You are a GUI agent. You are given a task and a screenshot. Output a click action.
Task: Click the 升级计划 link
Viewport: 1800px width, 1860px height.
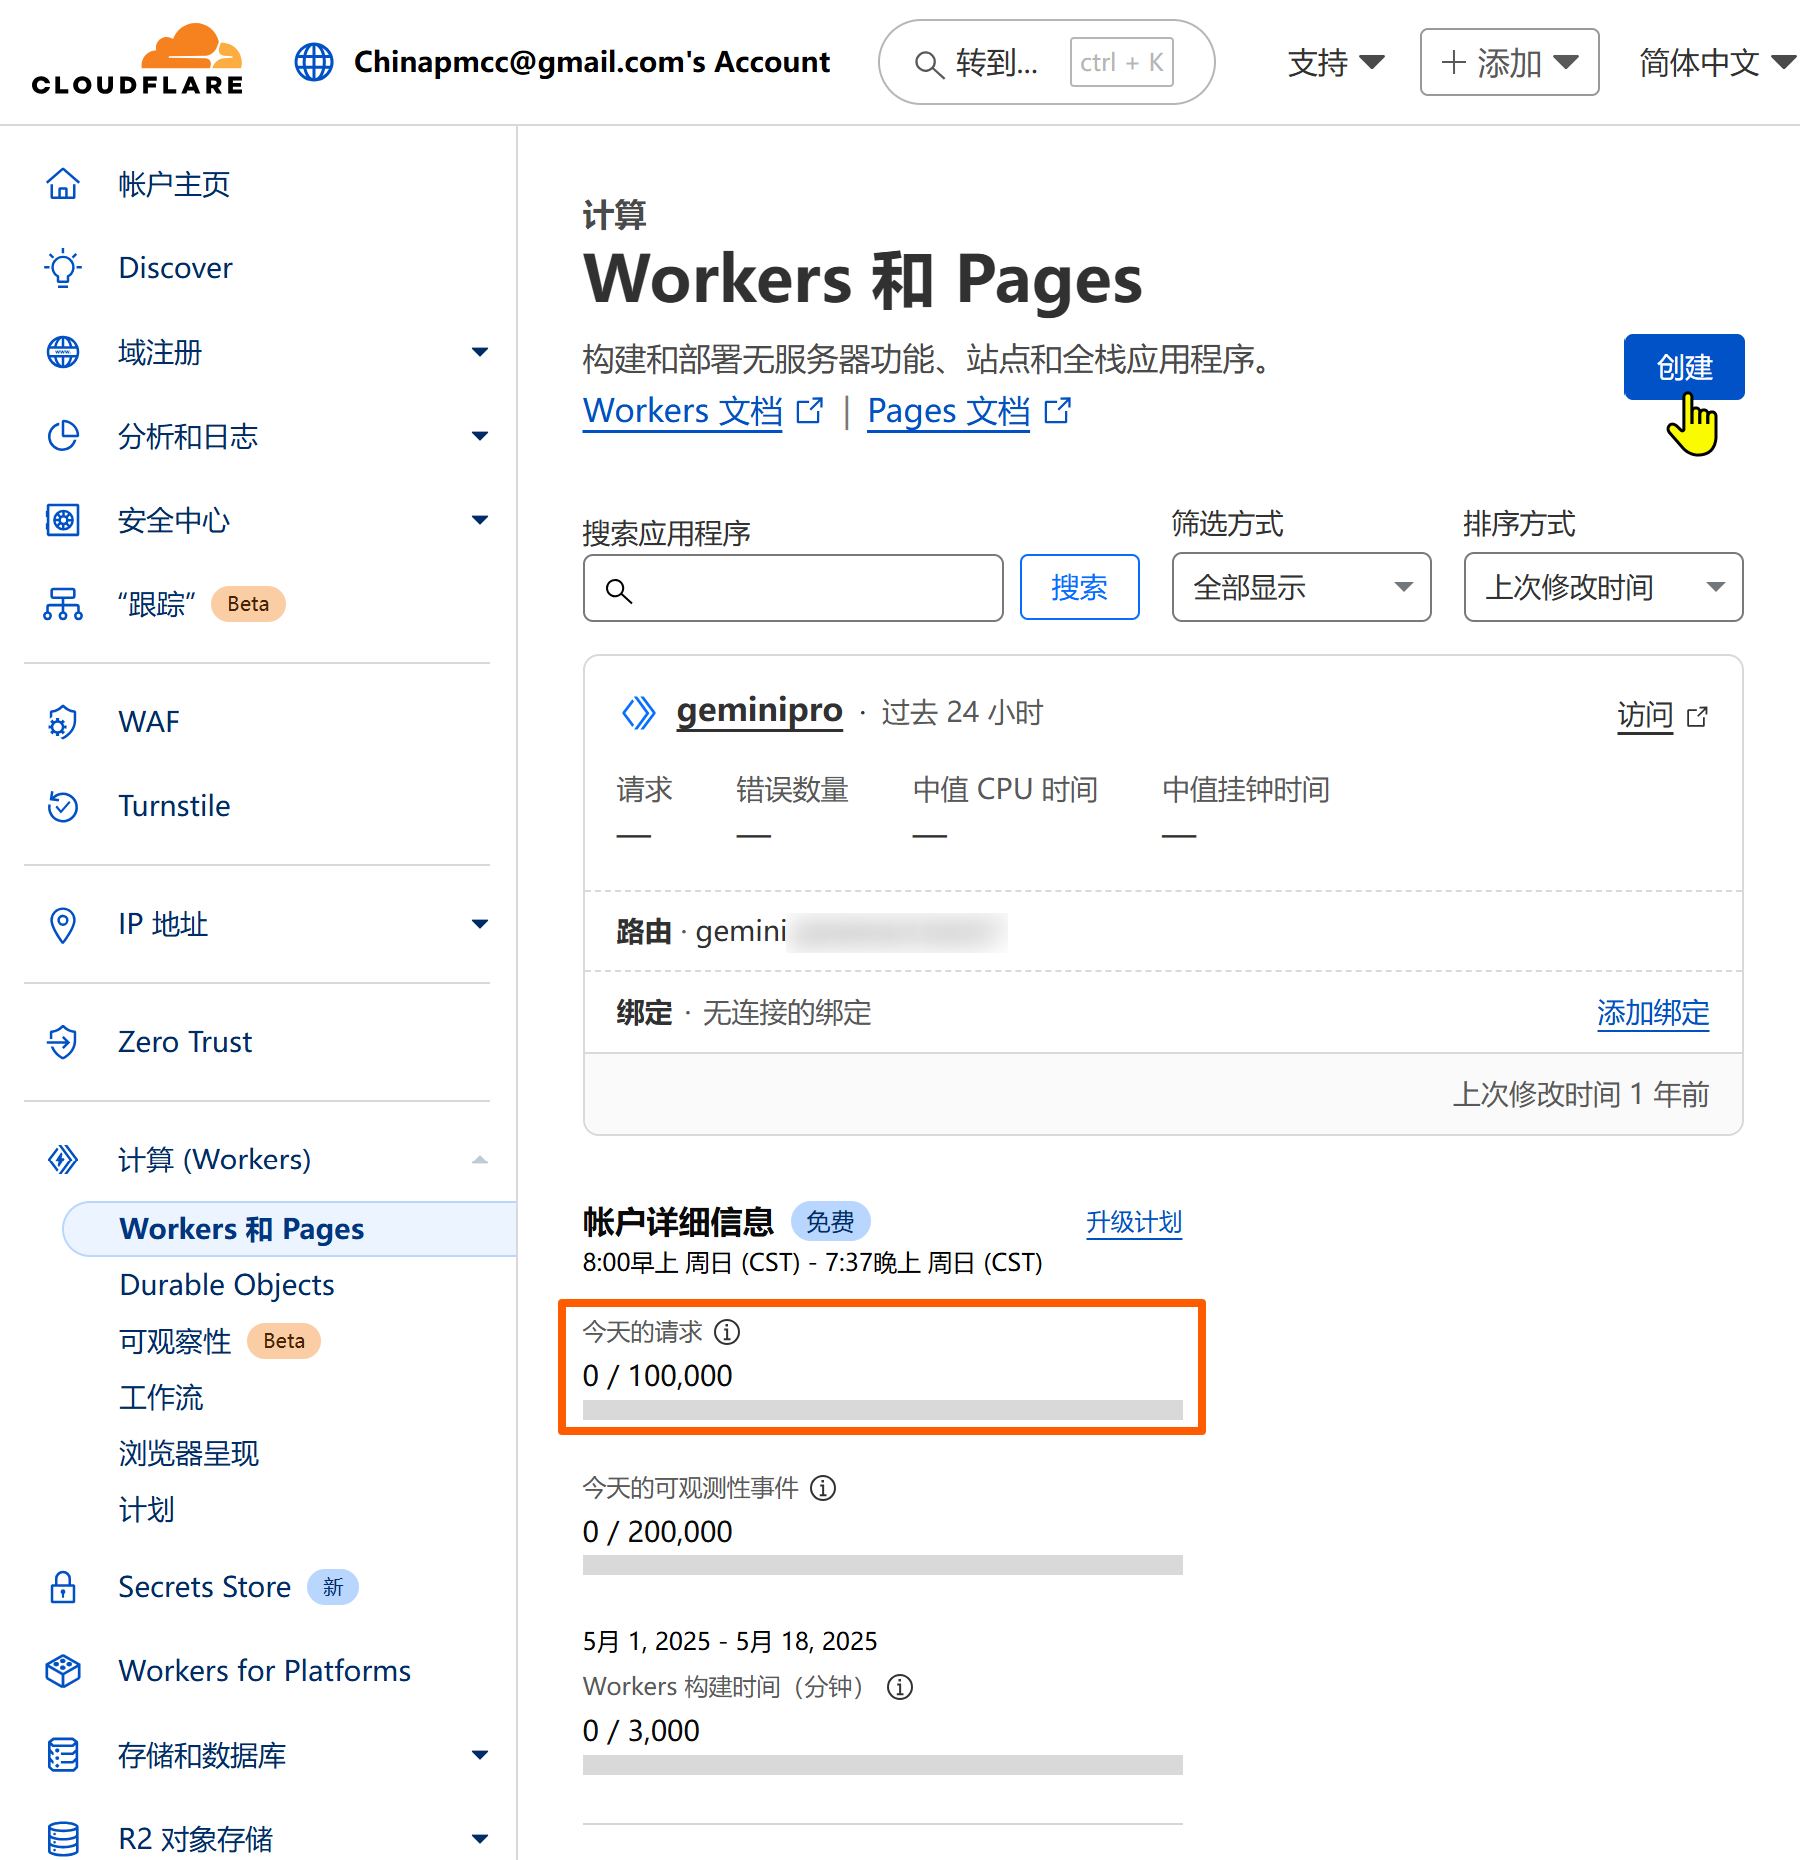coord(1134,1222)
